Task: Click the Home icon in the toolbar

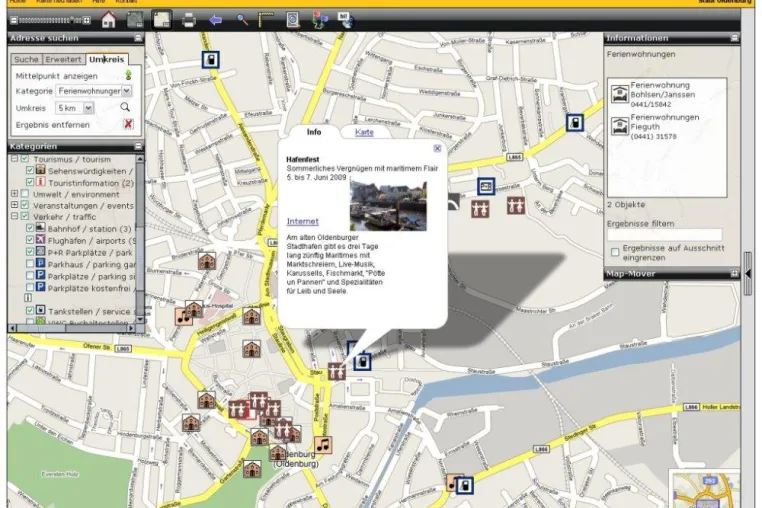Action: coord(109,20)
